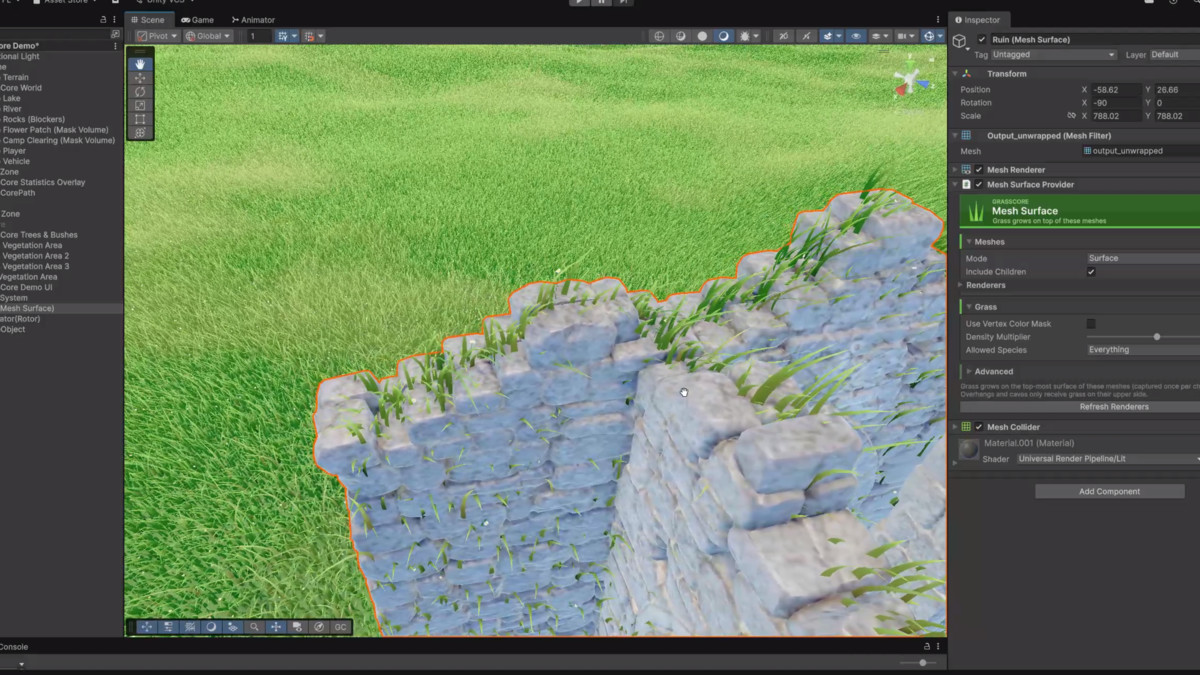Toggle scene lighting bulb icon

point(702,36)
